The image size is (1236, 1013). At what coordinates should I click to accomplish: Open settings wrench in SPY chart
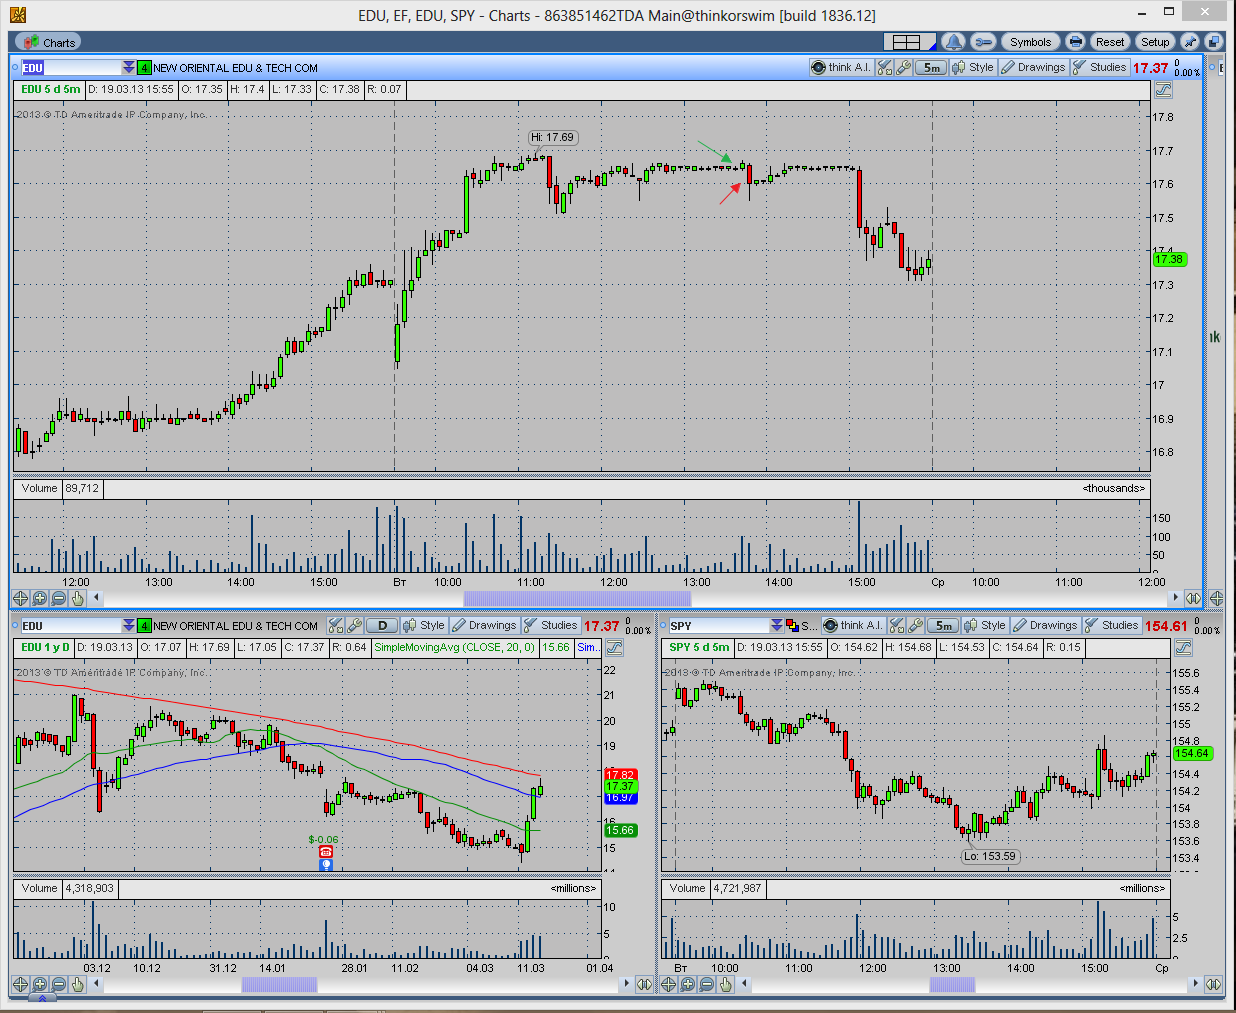(915, 625)
